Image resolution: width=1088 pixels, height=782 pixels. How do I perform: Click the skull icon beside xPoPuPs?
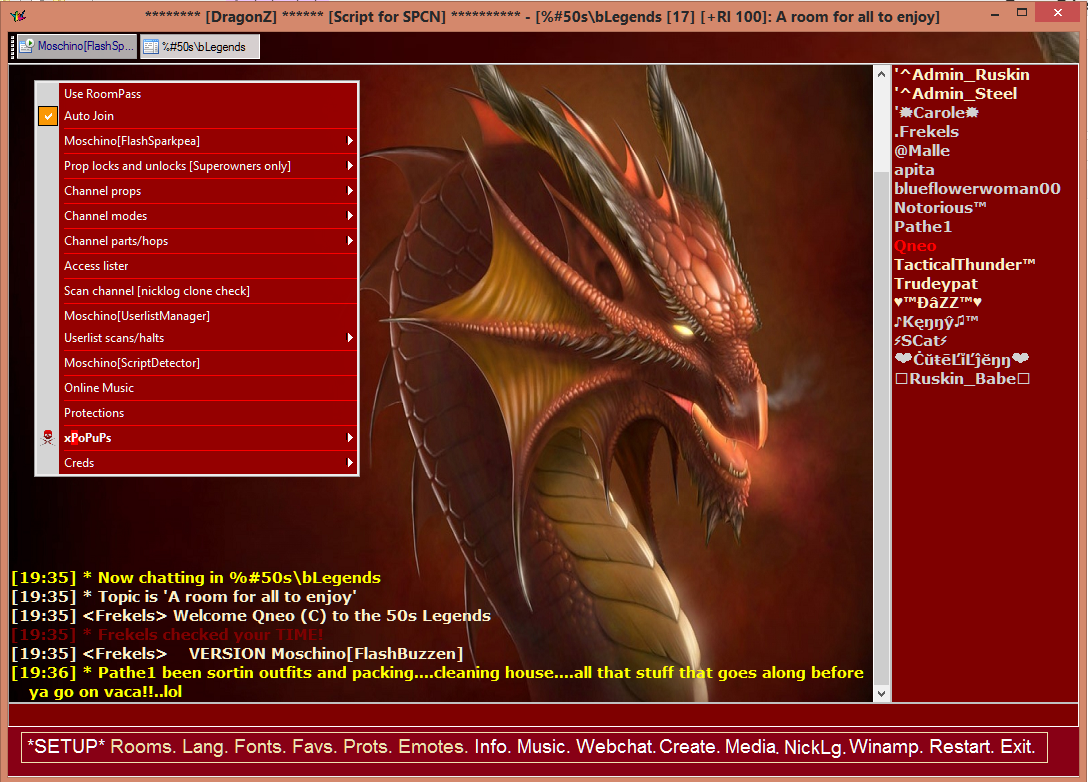coord(47,437)
